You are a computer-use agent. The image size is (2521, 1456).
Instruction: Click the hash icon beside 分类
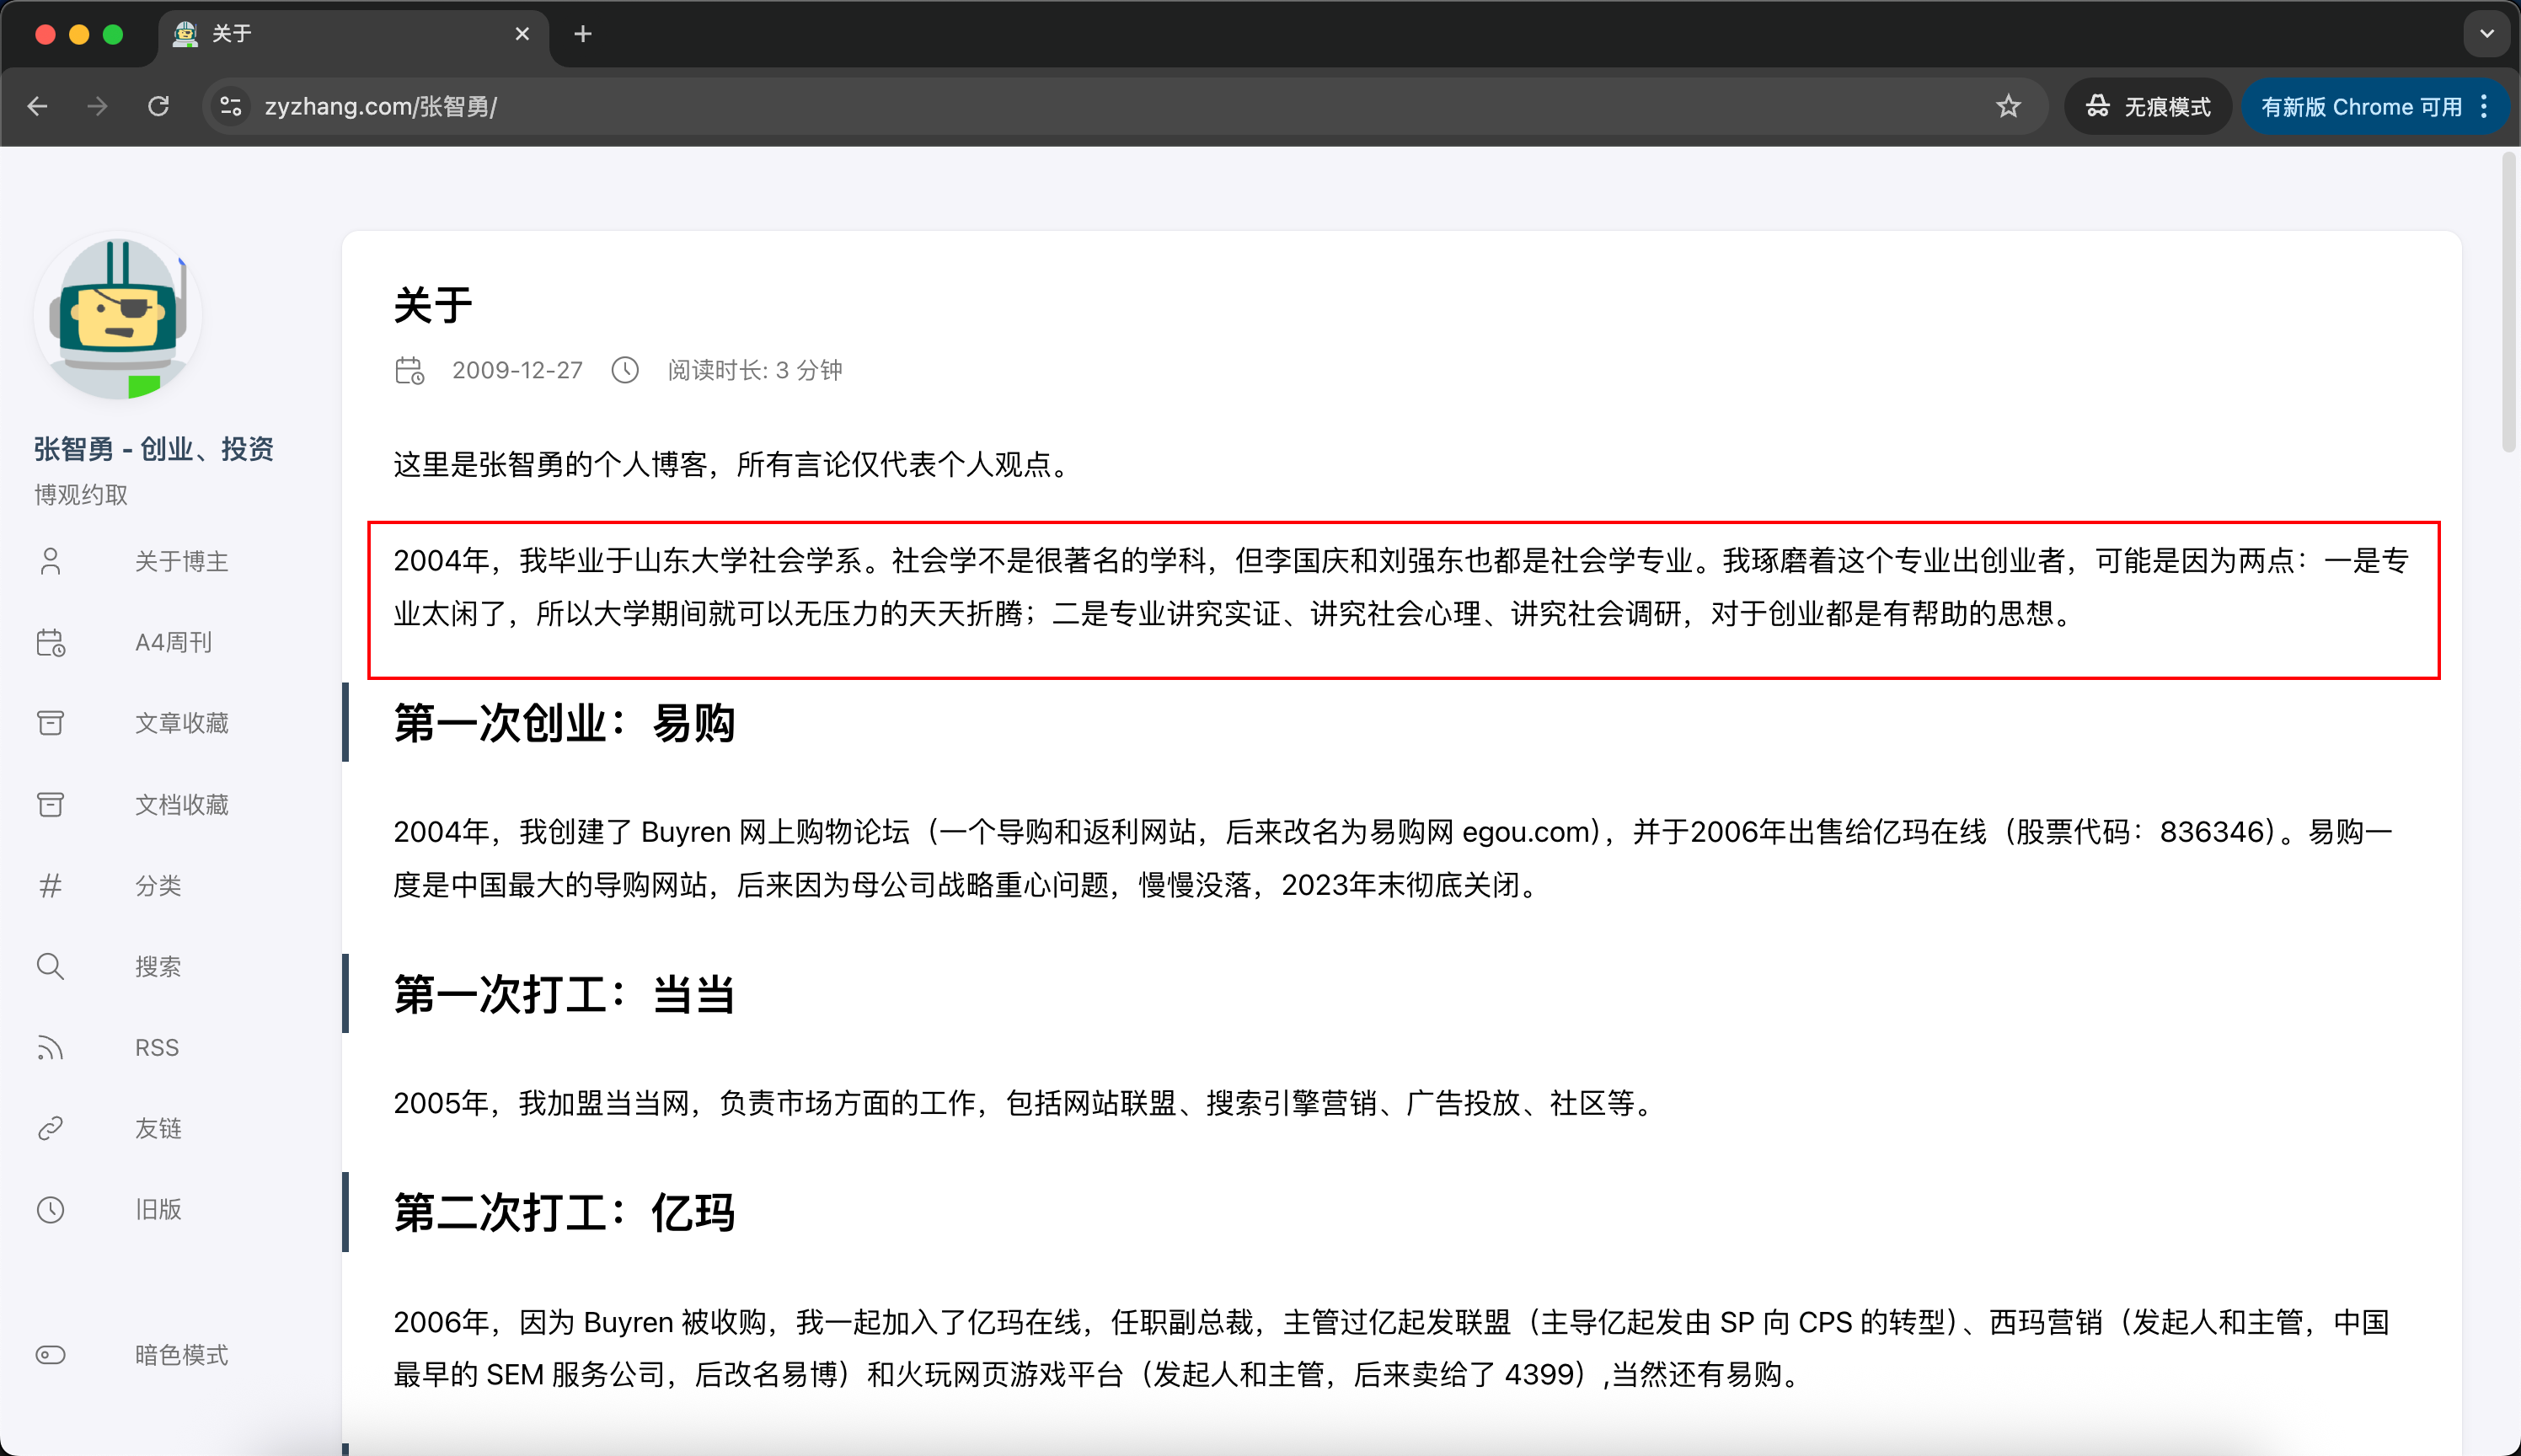click(50, 885)
